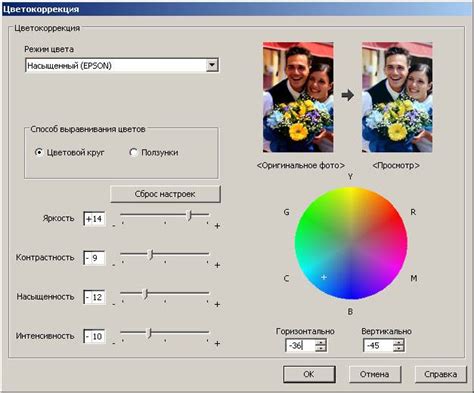This screenshot has width=474, height=393.
Task: Click the Вертикально value field
Action: click(378, 345)
